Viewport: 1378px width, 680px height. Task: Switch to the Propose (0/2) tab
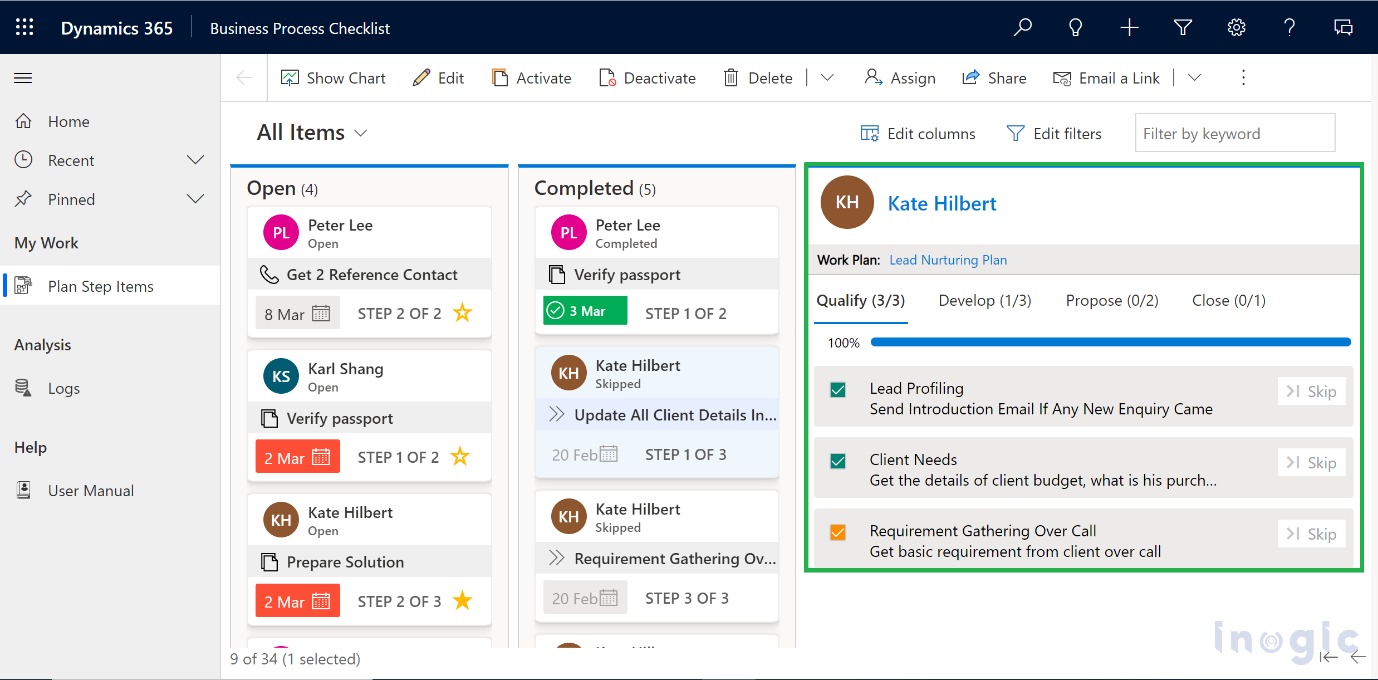(1112, 301)
